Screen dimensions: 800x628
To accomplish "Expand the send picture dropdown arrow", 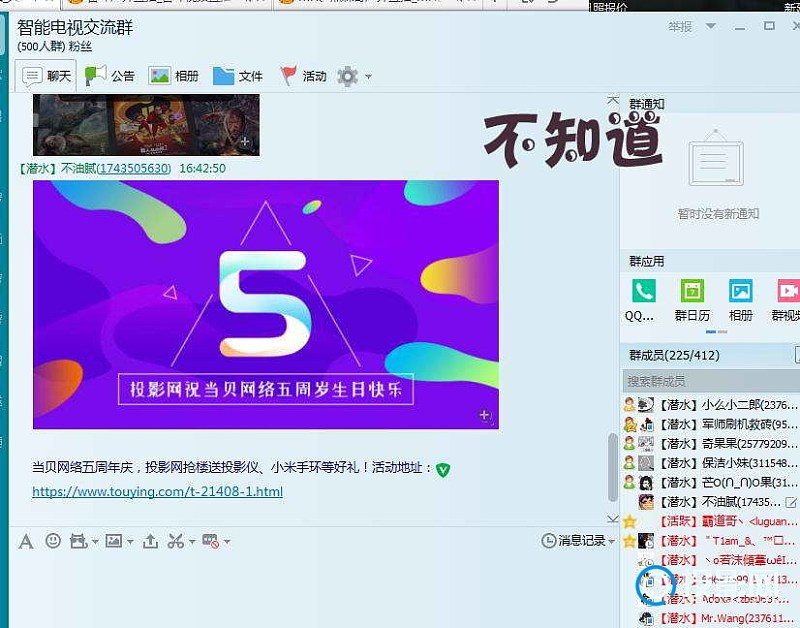I will coord(131,542).
